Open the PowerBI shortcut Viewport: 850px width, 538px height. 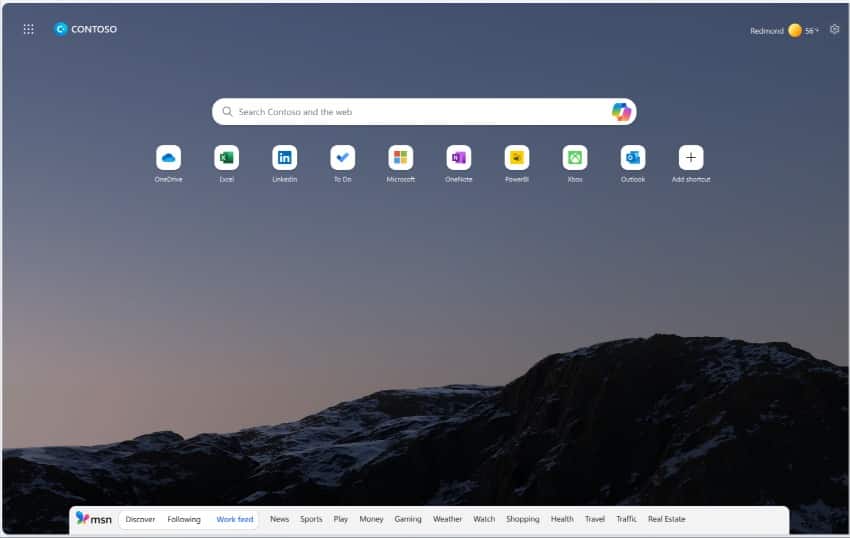click(x=517, y=158)
